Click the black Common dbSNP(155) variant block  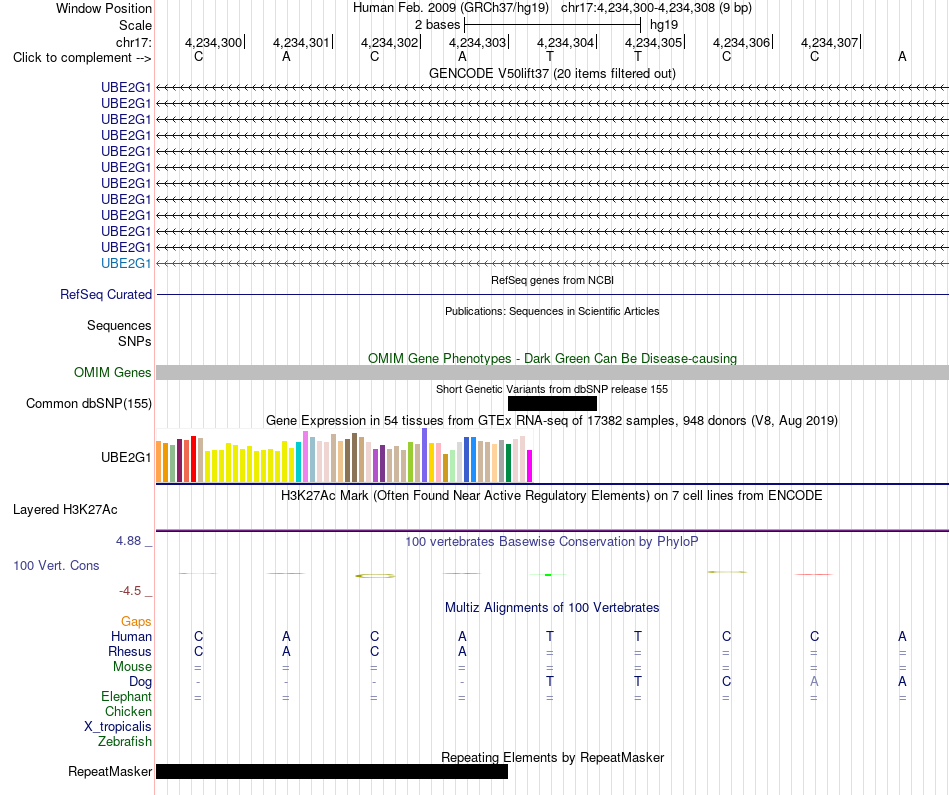pyautogui.click(x=552, y=404)
